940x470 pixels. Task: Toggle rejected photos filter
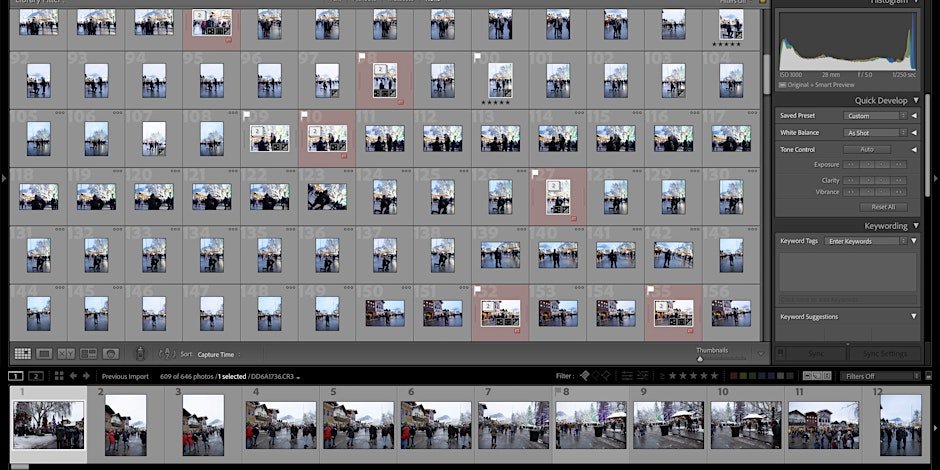[x=607, y=376]
